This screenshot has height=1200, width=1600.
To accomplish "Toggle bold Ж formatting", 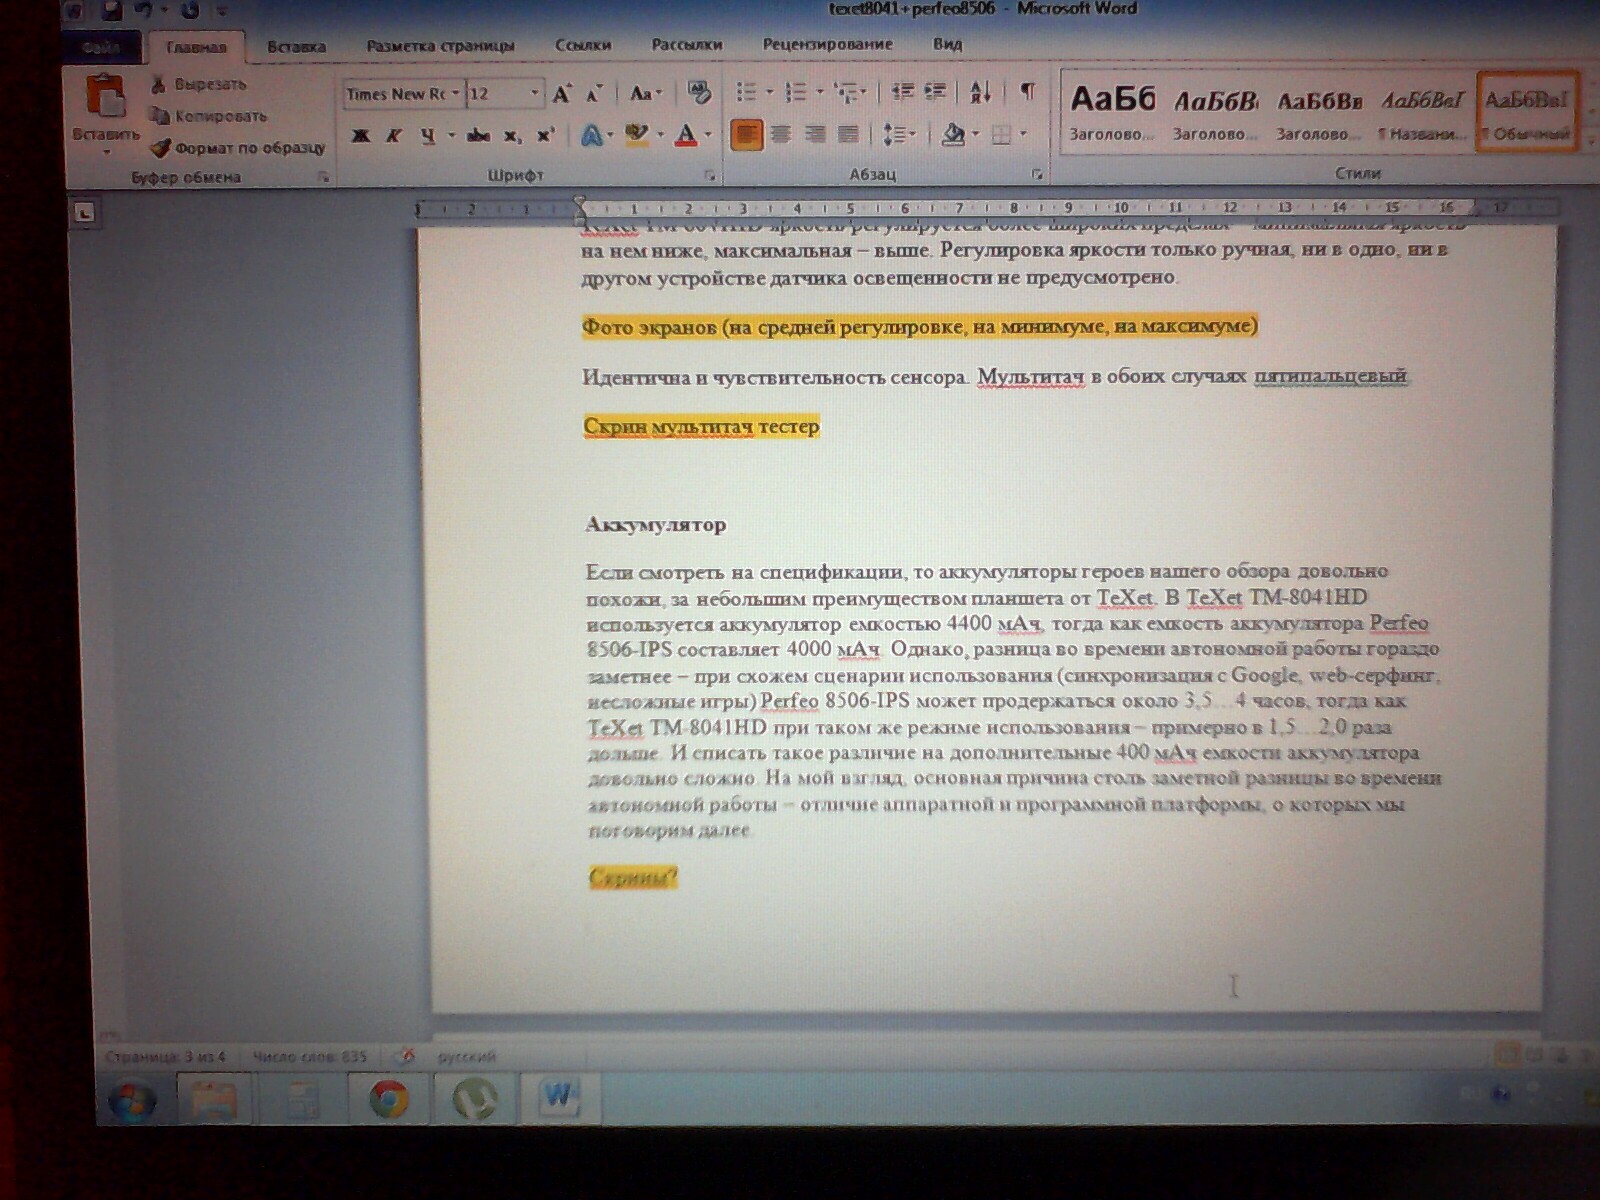I will 361,135.
